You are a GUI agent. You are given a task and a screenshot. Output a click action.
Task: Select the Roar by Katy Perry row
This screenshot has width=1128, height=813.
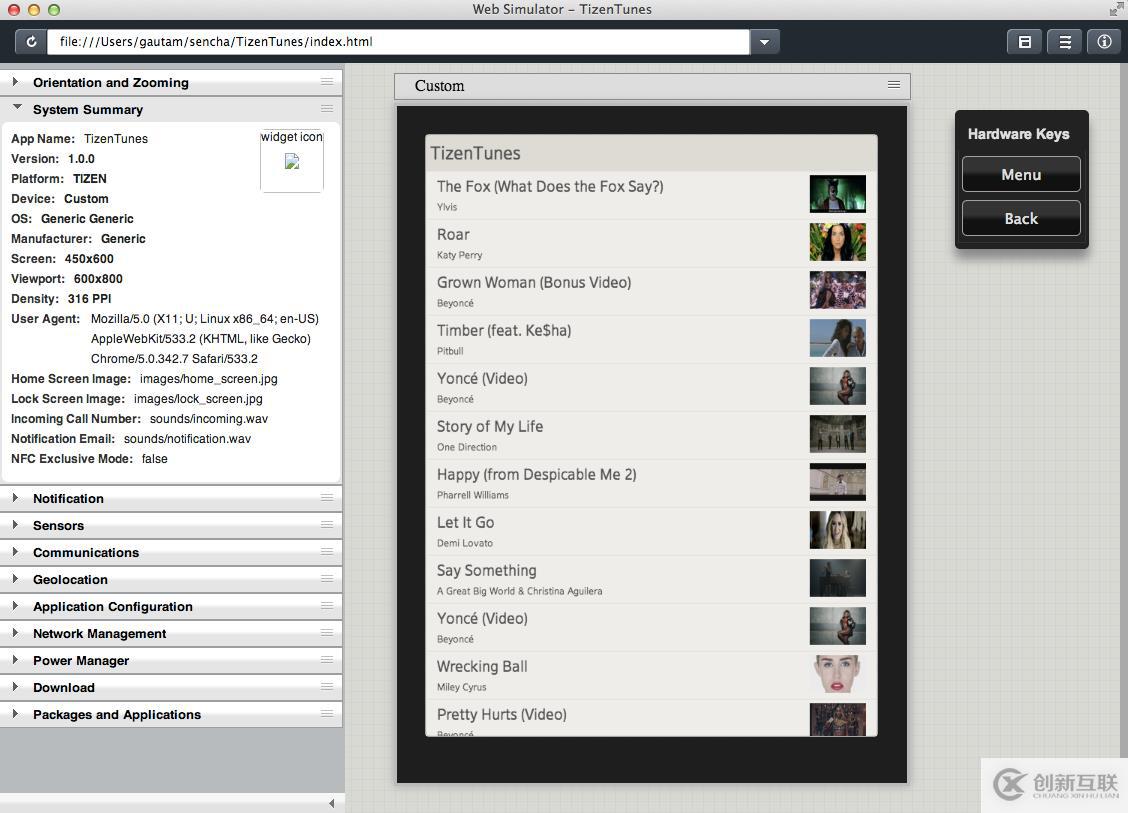pos(651,243)
